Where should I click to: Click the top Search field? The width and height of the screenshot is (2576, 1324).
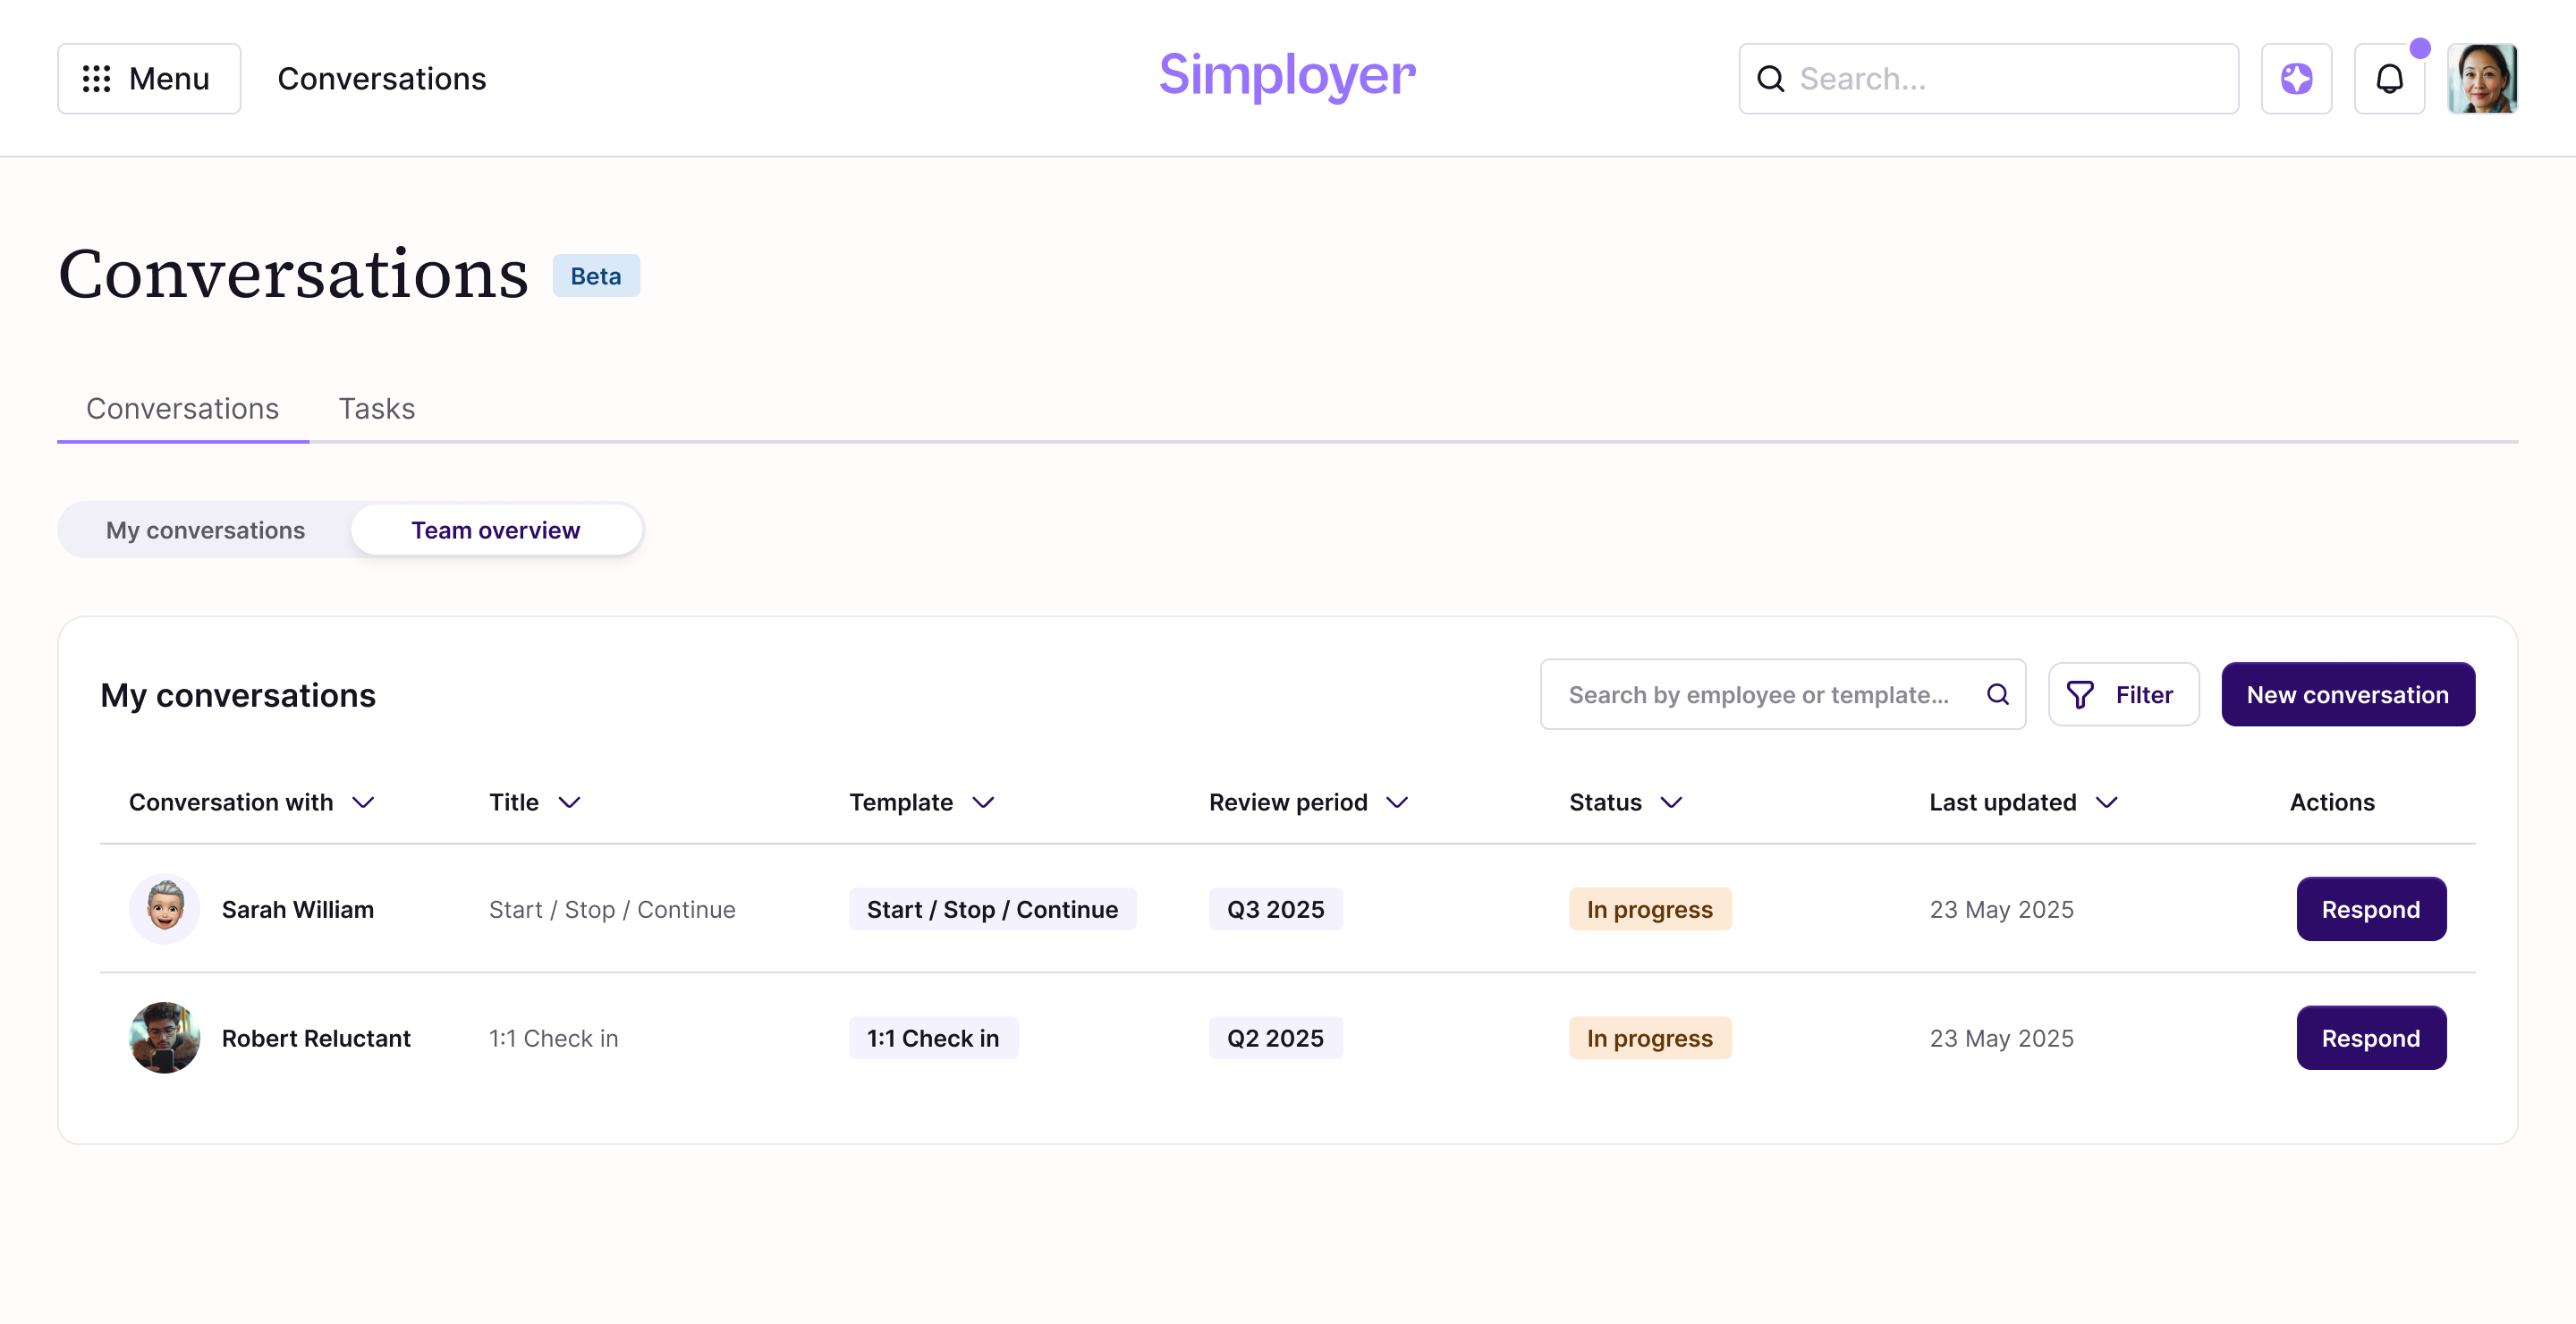click(x=1990, y=78)
